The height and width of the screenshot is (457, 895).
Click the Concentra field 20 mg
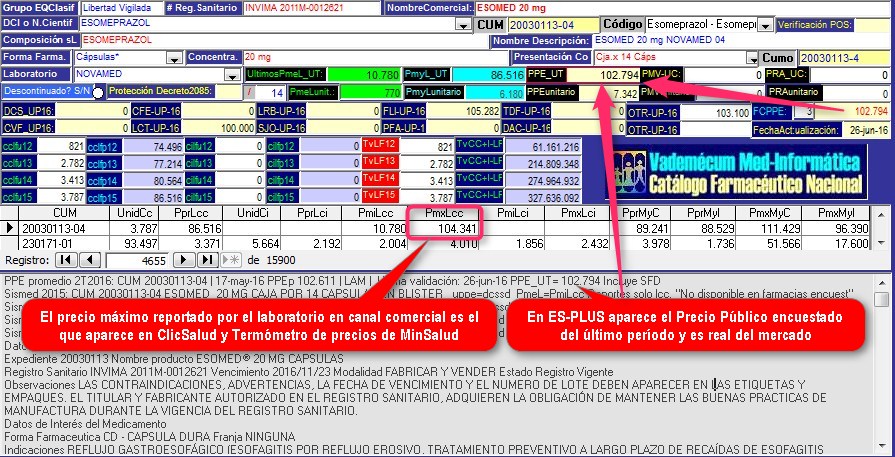[x=374, y=58]
